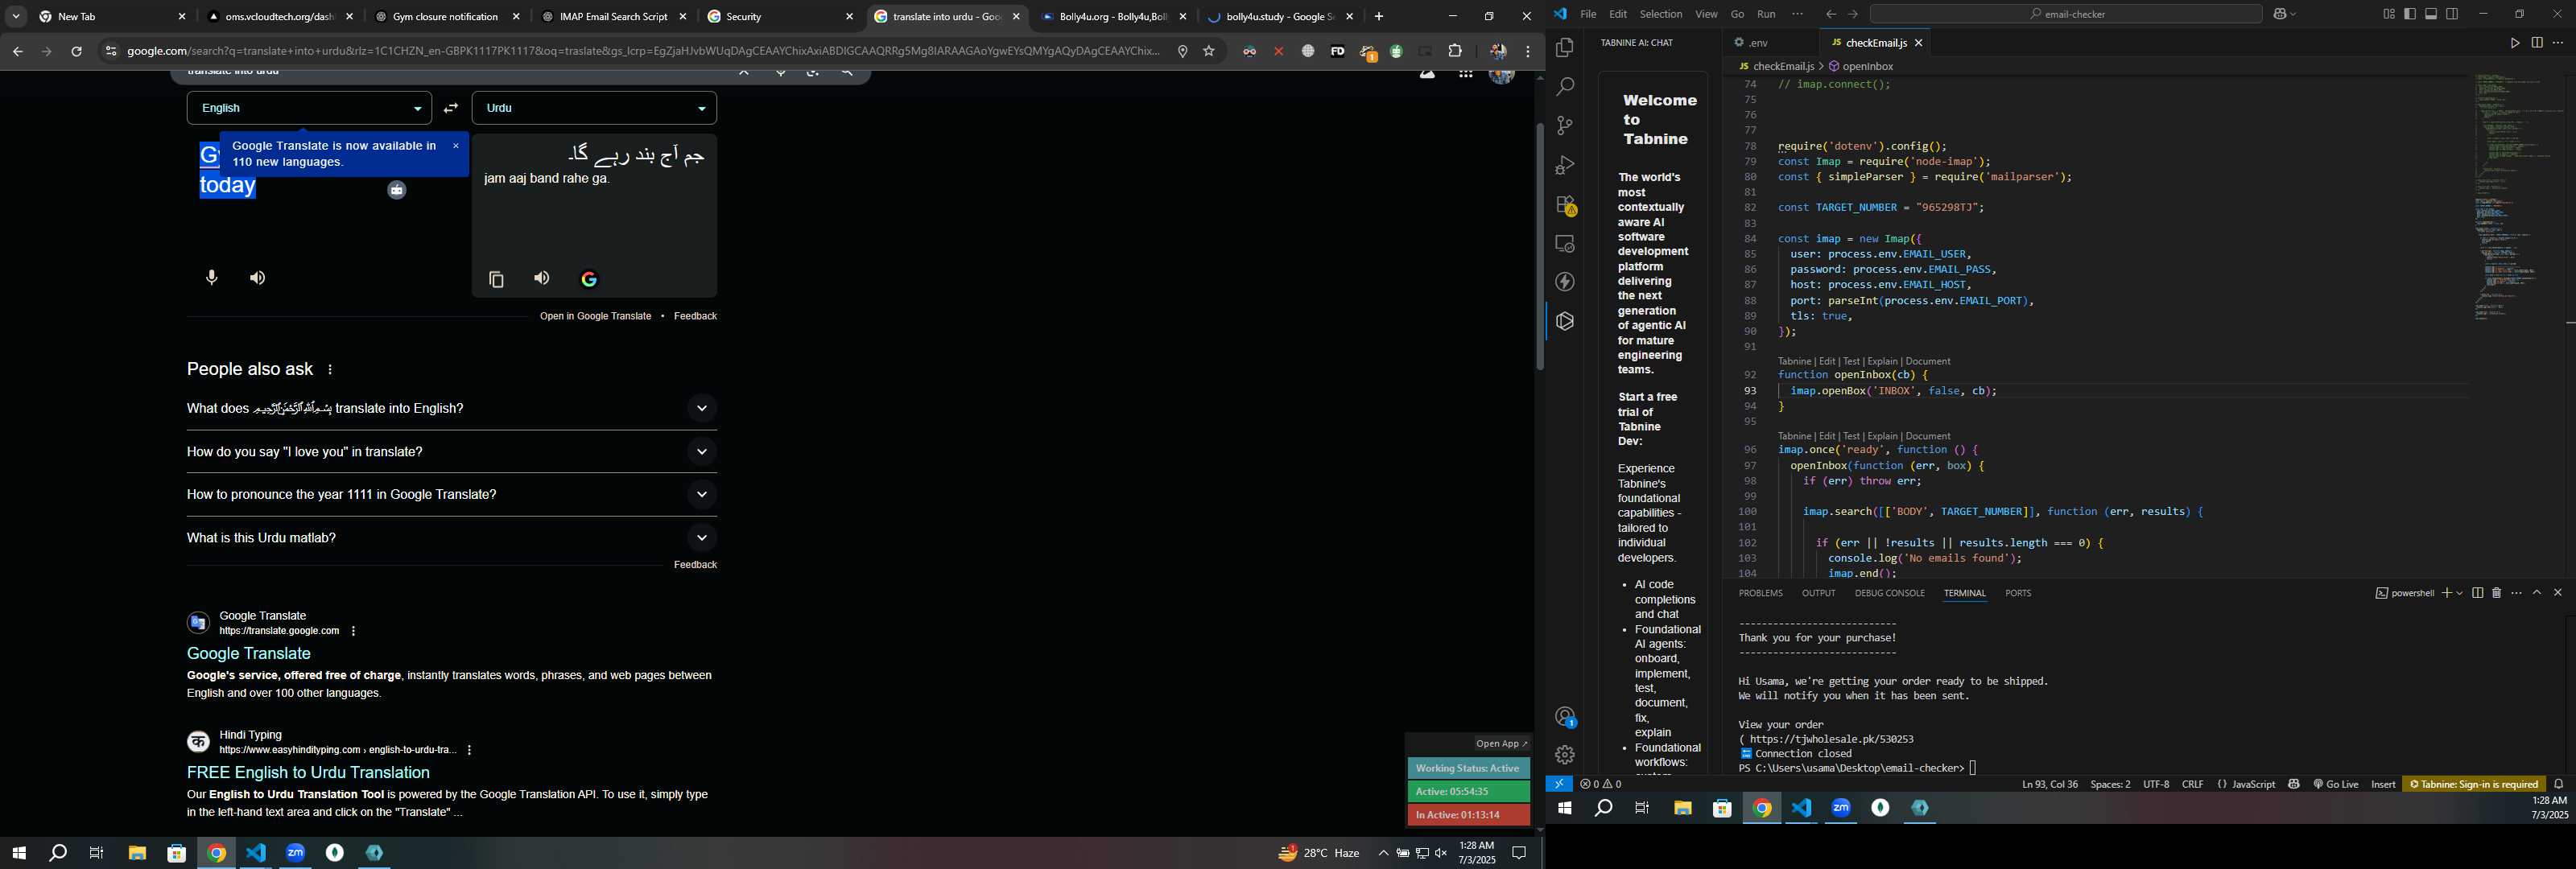Viewport: 2576px width, 869px height.
Task: Open VS Code Accounts icon with badge
Action: pos(1565,717)
